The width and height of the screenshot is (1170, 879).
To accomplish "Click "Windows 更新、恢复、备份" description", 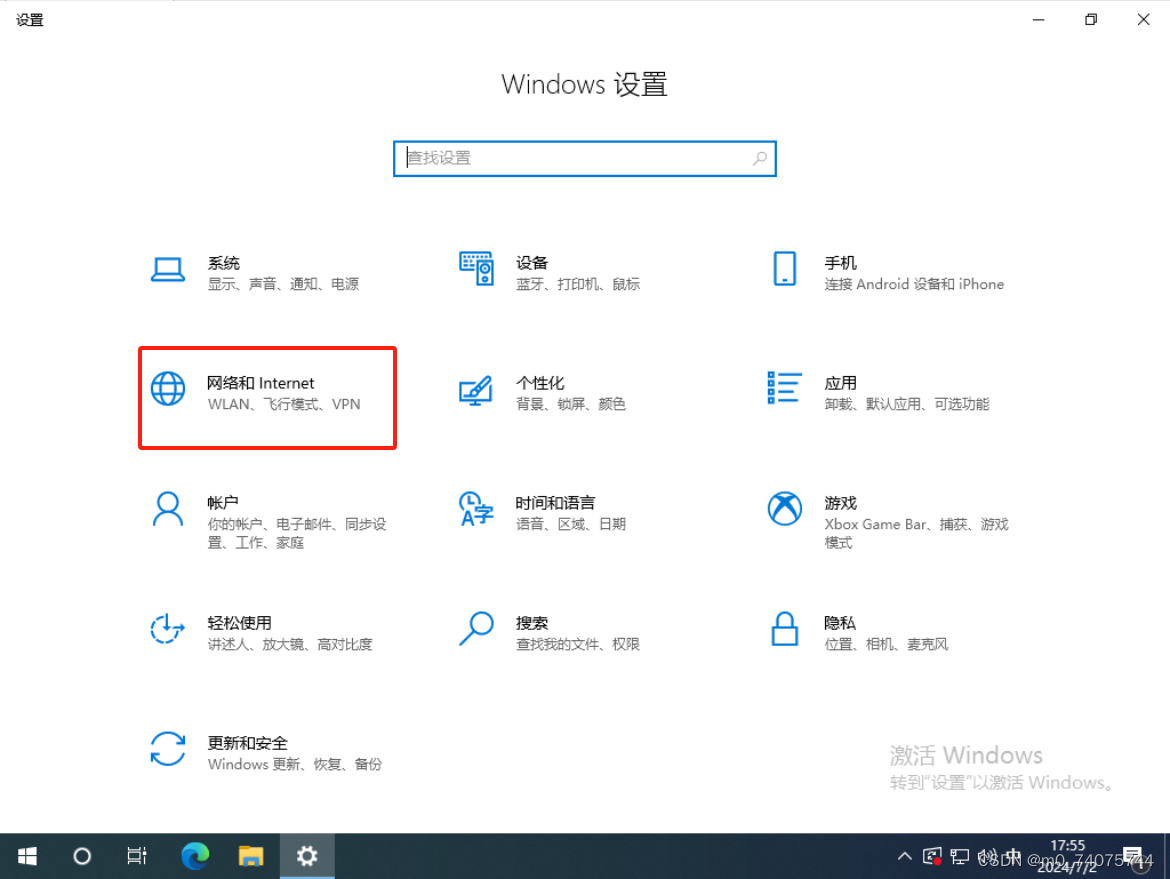I will [295, 765].
